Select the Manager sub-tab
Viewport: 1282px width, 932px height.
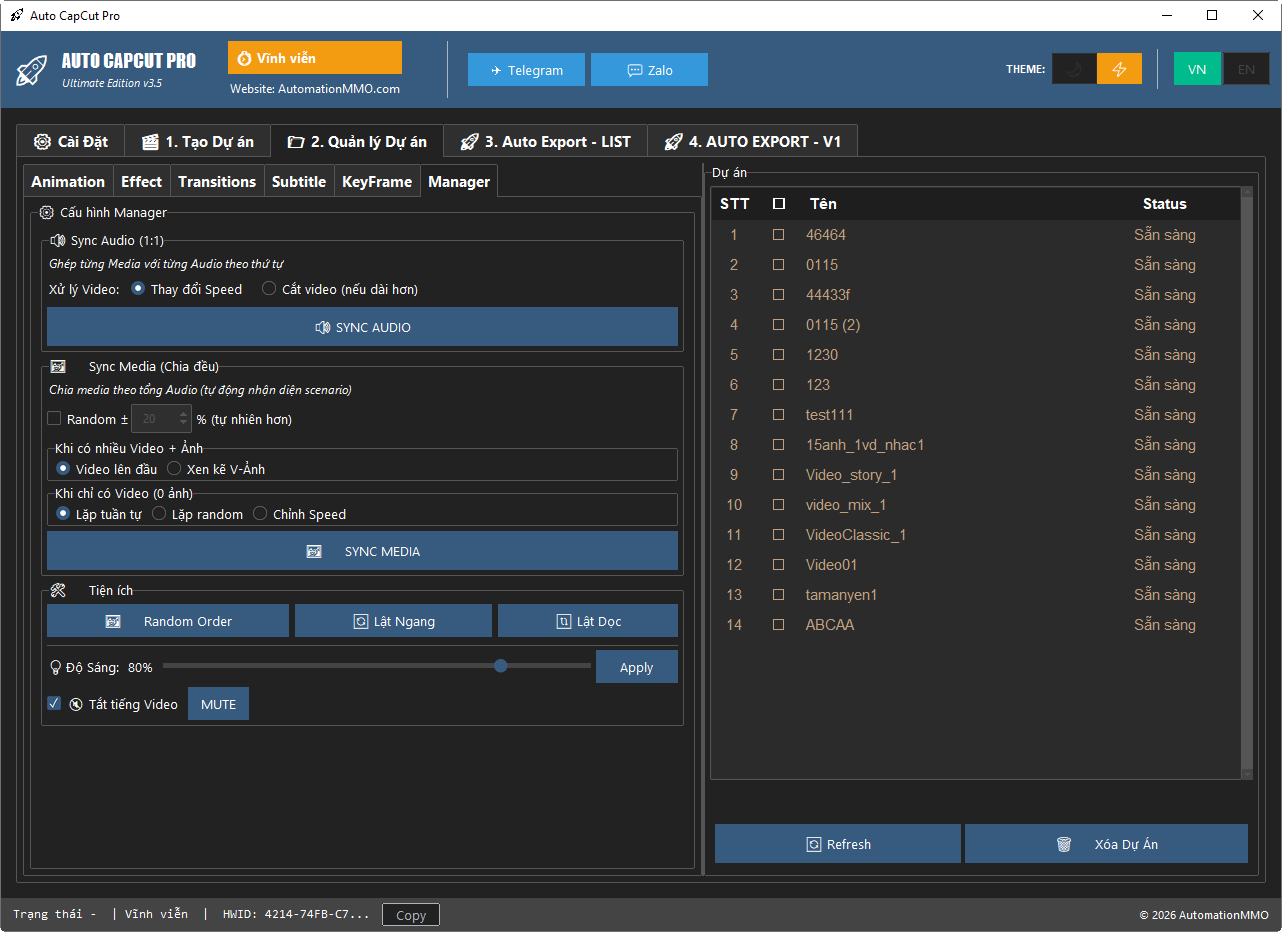(x=459, y=181)
